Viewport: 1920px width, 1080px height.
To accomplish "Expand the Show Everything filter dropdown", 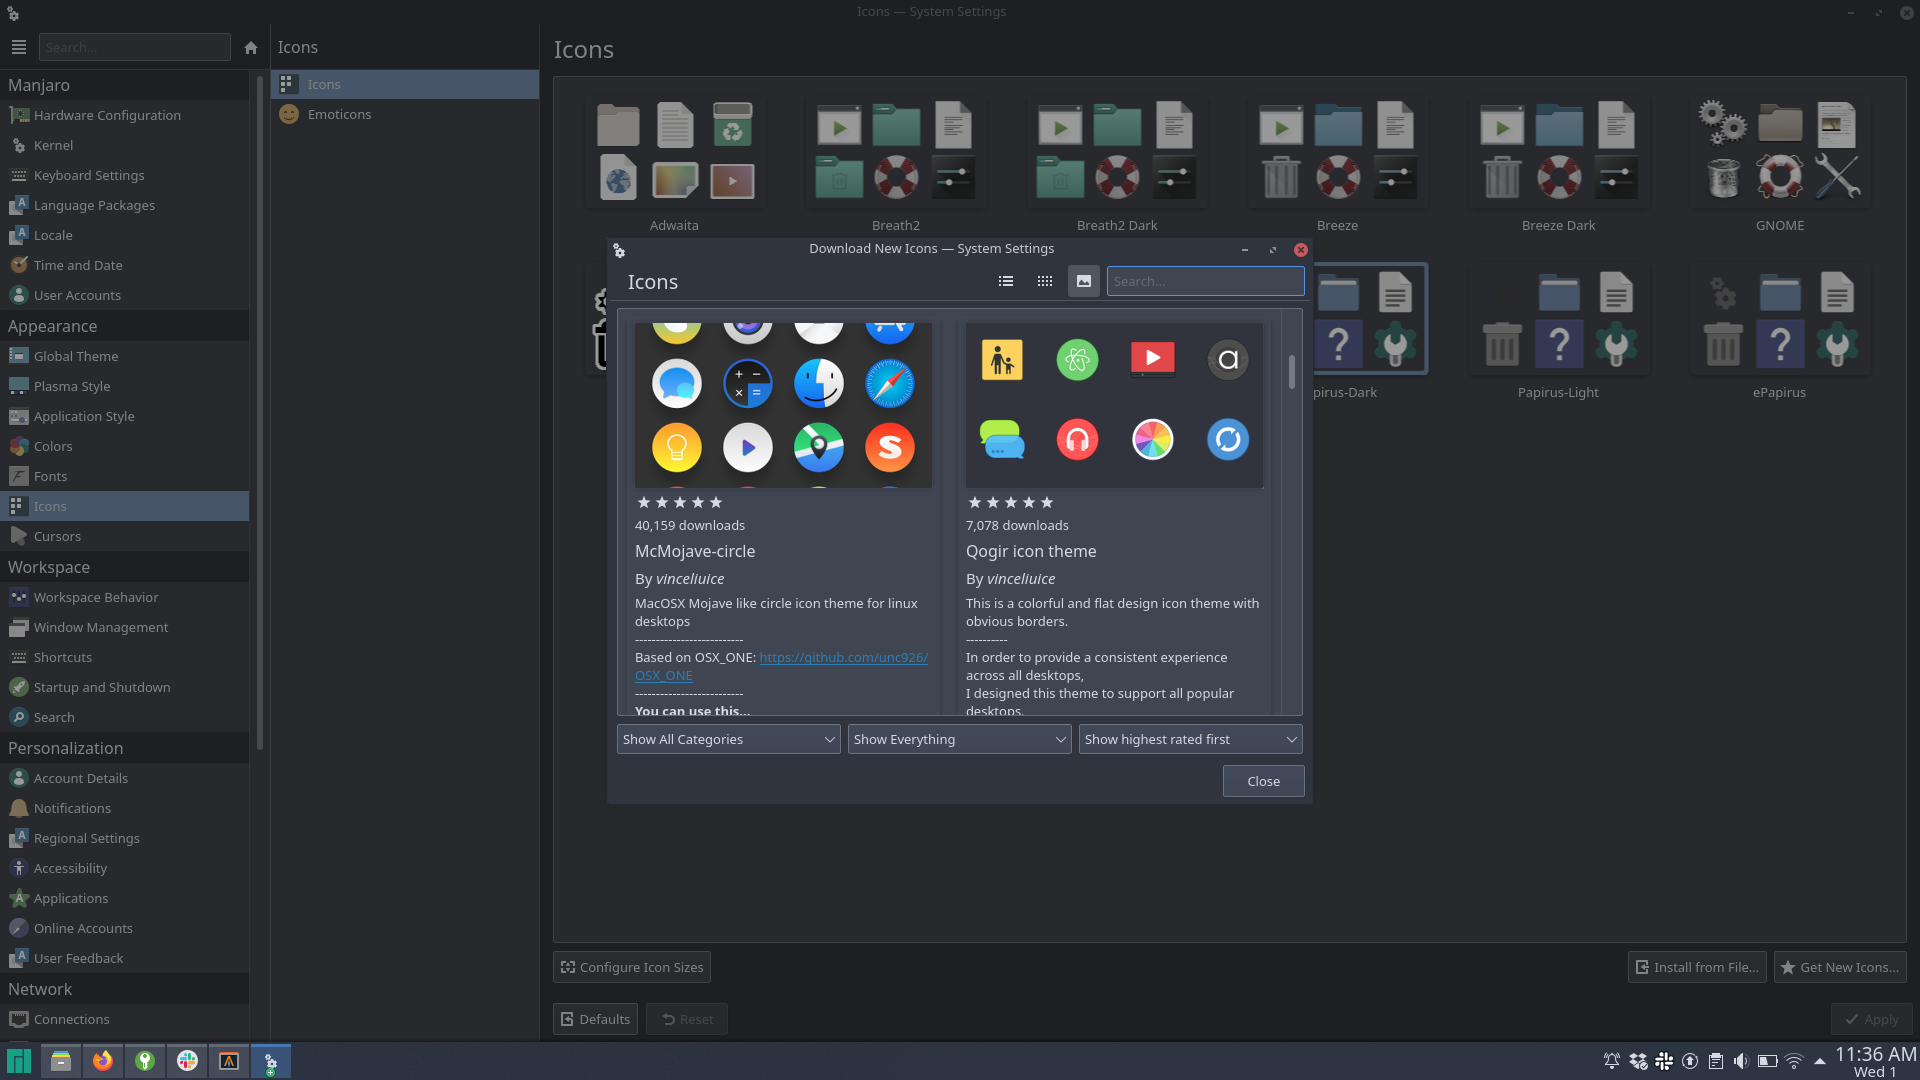I will pos(959,740).
